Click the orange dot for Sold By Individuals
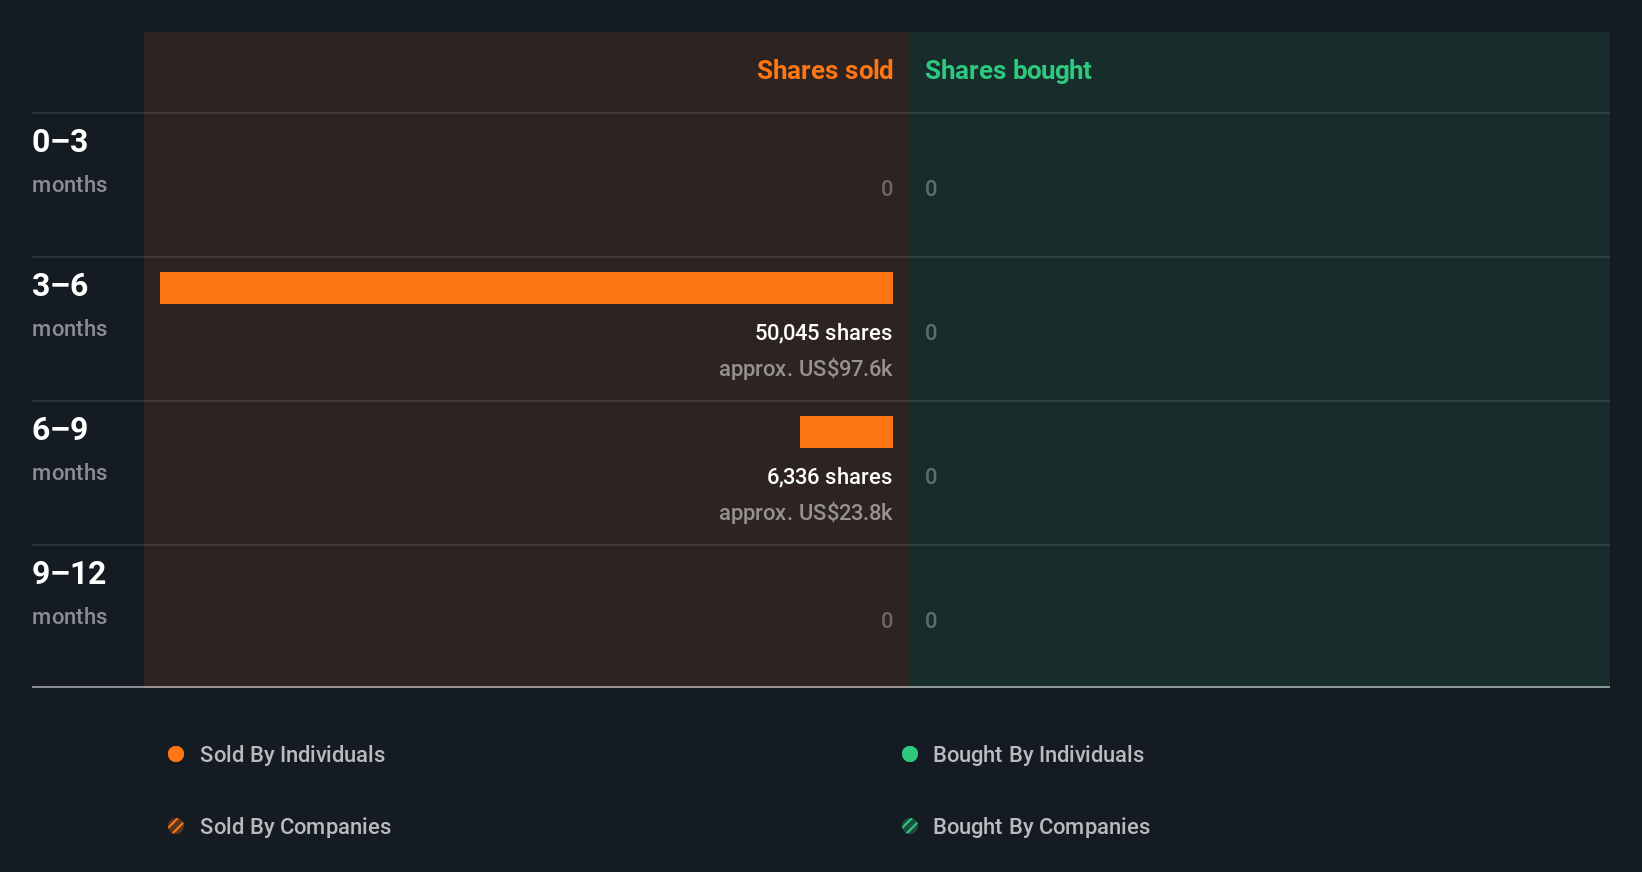Viewport: 1642px width, 872px height. [176, 754]
